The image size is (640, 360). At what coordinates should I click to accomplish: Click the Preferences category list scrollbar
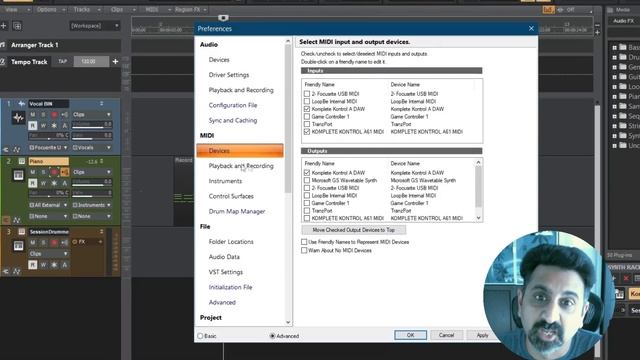288,118
